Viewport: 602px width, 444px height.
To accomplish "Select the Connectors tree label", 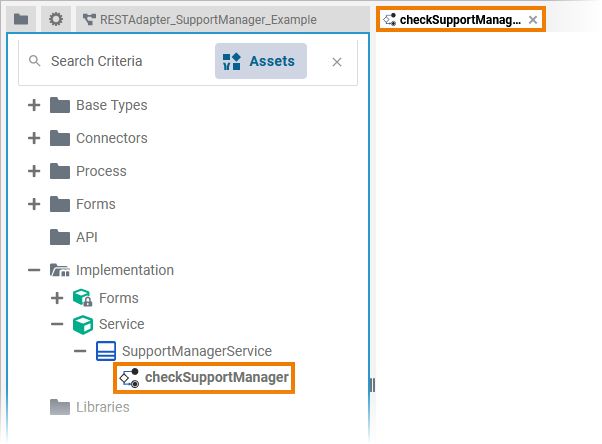I will click(x=112, y=138).
